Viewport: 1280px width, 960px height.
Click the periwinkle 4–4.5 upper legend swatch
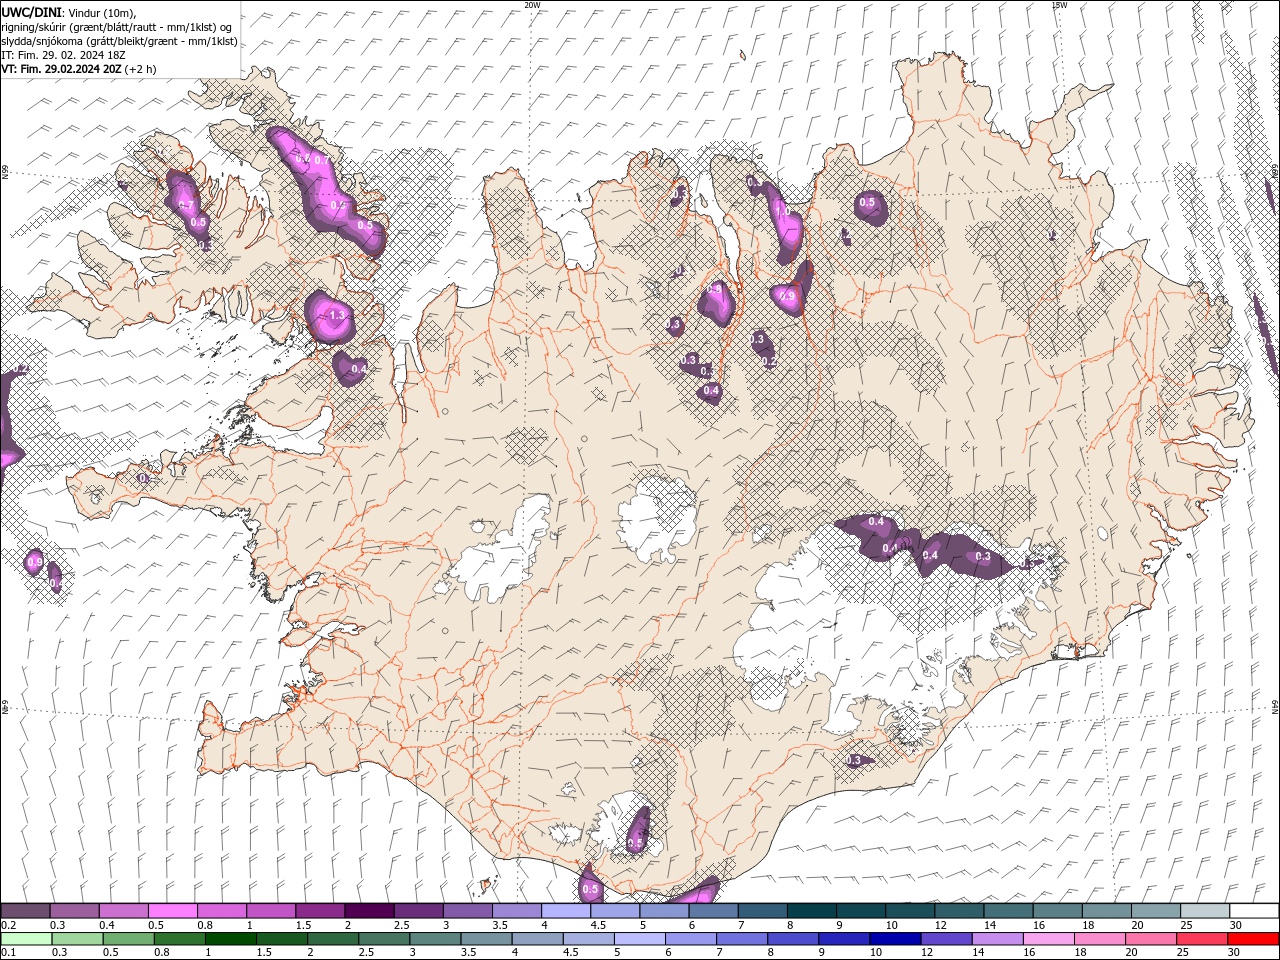pos(565,911)
